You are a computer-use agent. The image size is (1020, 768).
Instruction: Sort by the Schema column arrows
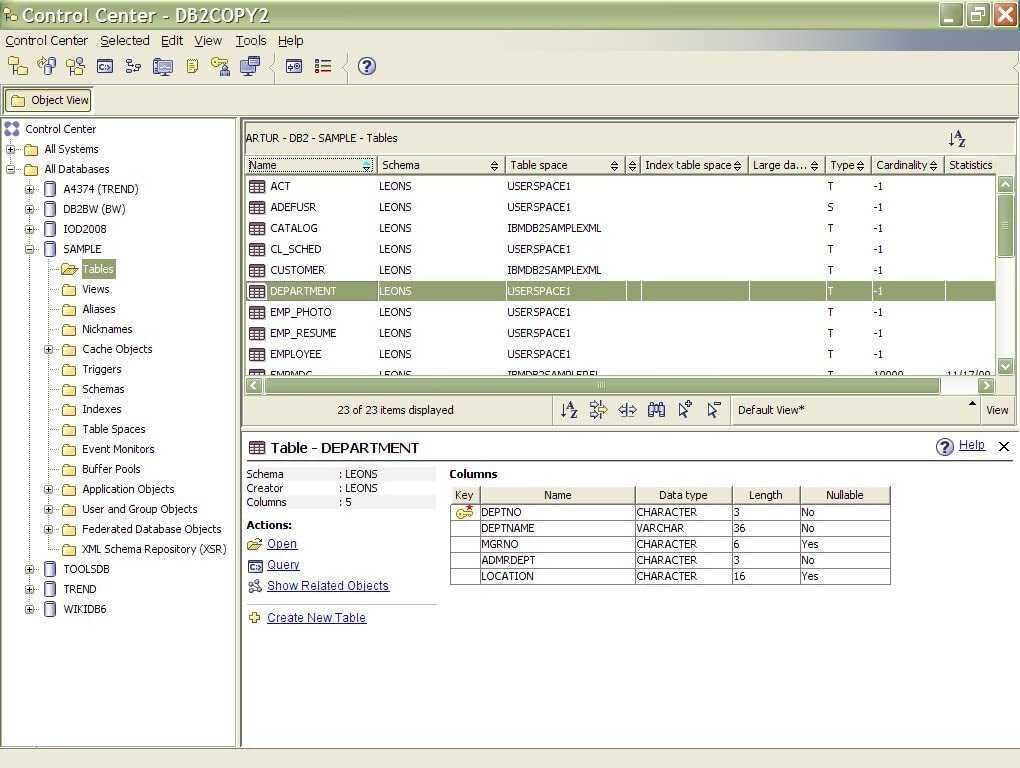point(494,166)
